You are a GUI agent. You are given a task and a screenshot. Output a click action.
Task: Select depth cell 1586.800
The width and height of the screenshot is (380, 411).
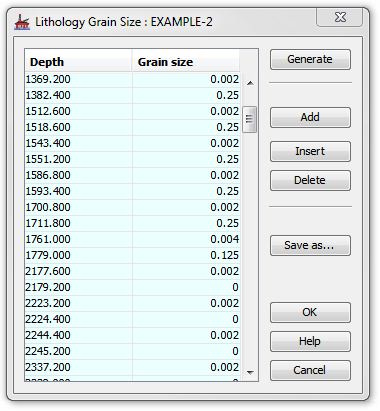79,175
